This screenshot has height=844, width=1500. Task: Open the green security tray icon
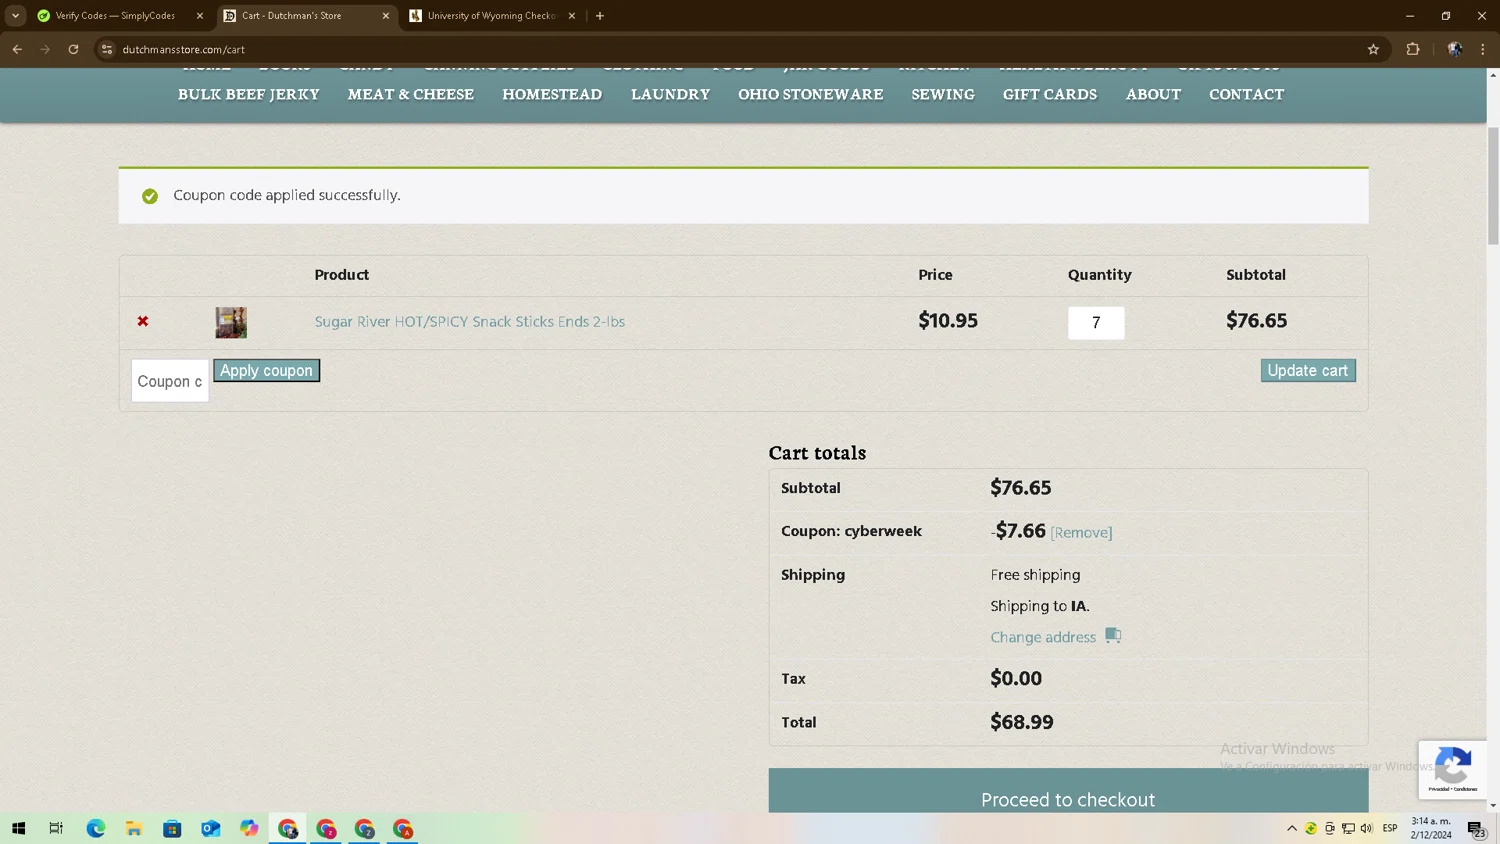[1310, 828]
